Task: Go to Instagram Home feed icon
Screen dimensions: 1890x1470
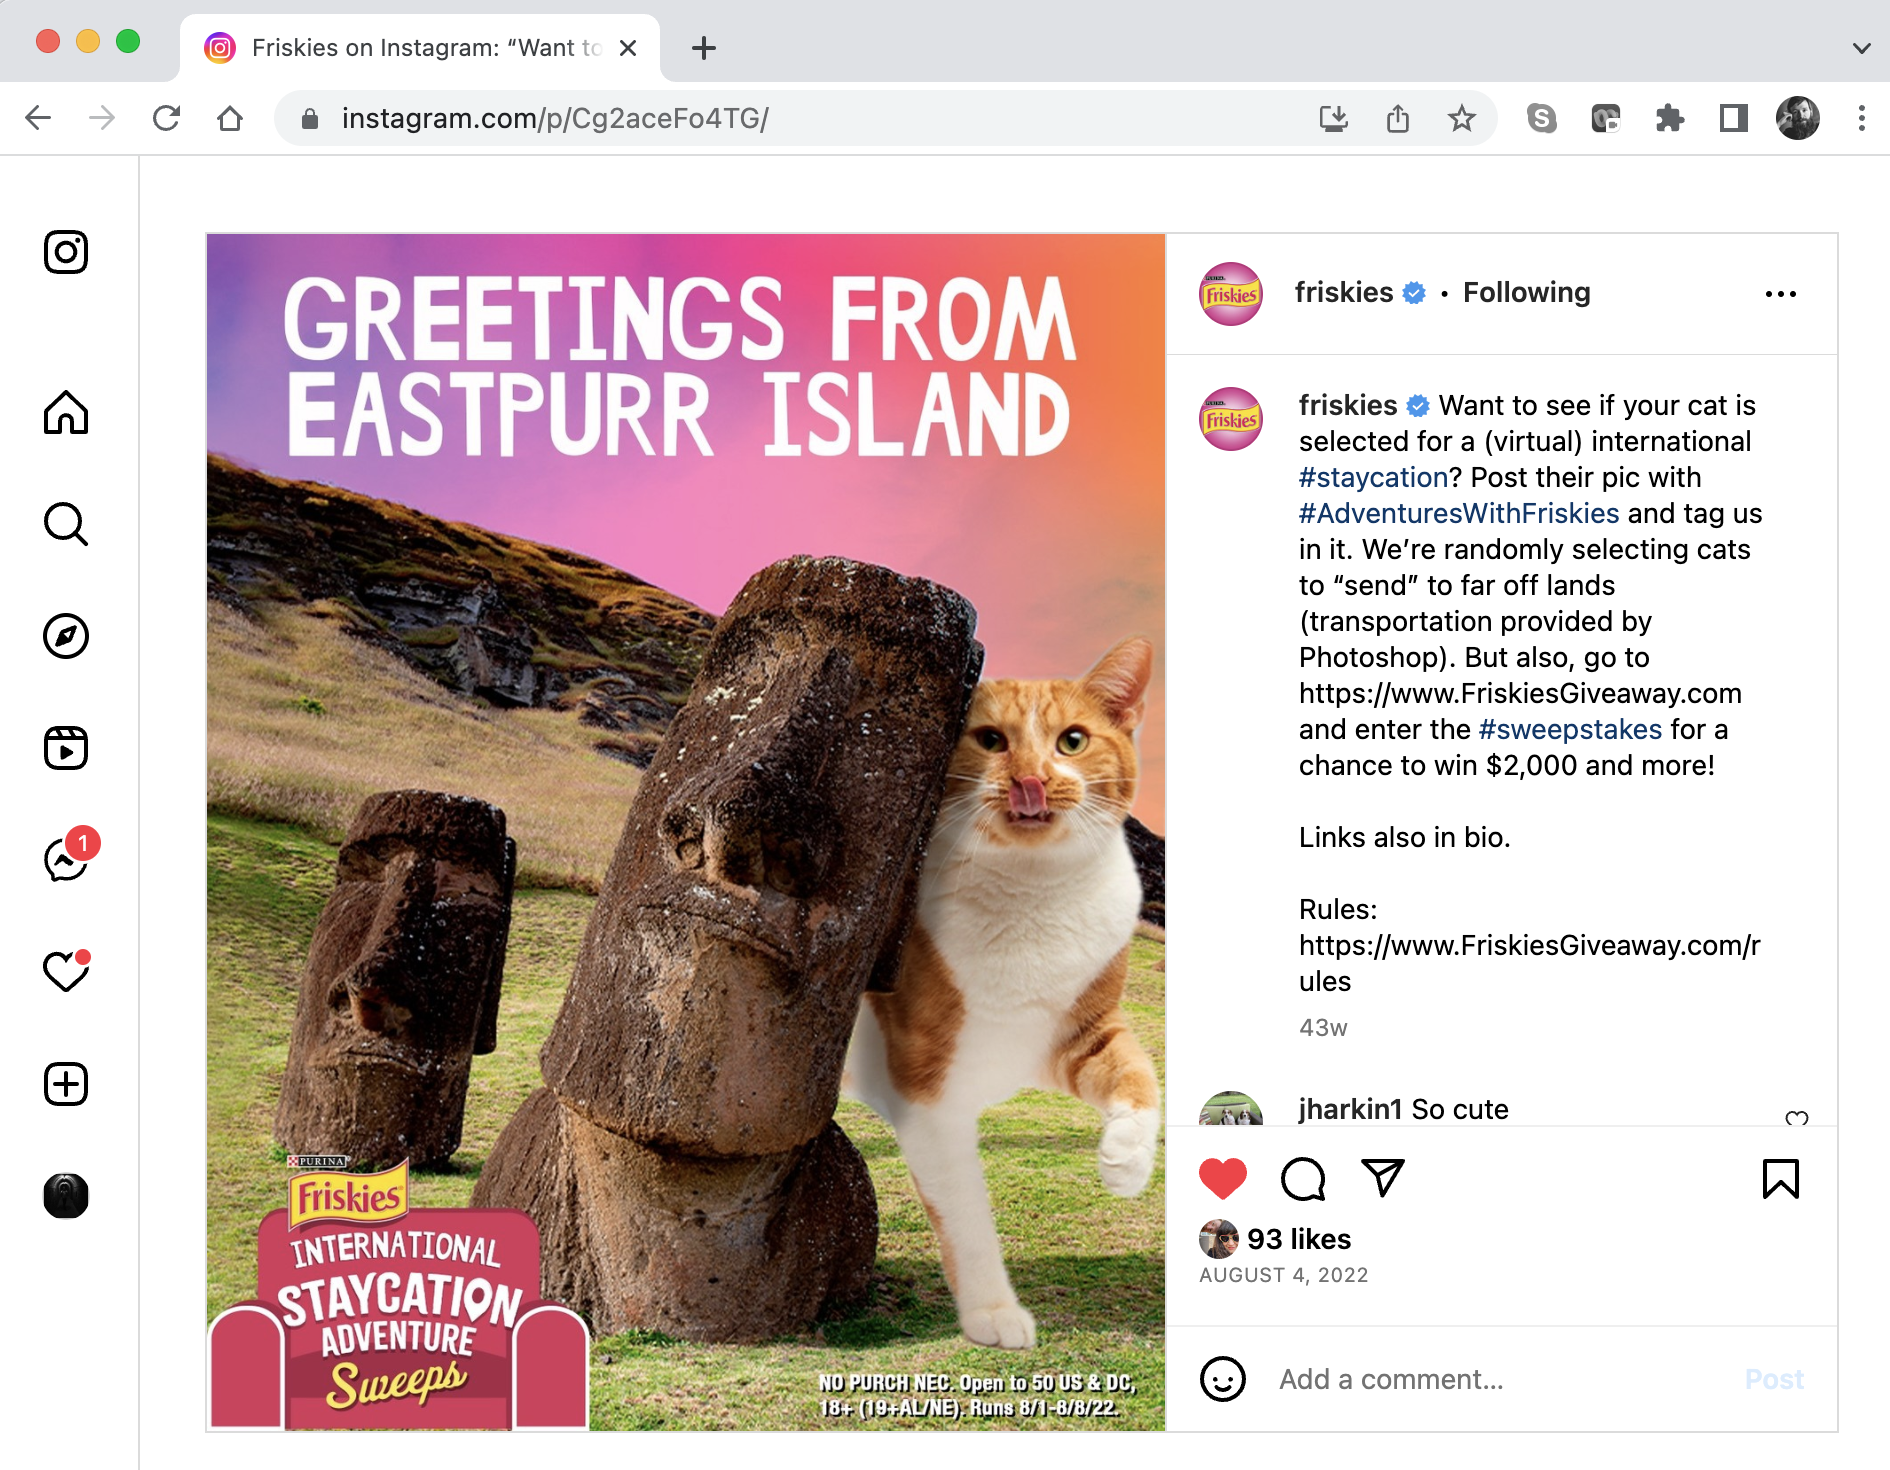Action: click(66, 412)
